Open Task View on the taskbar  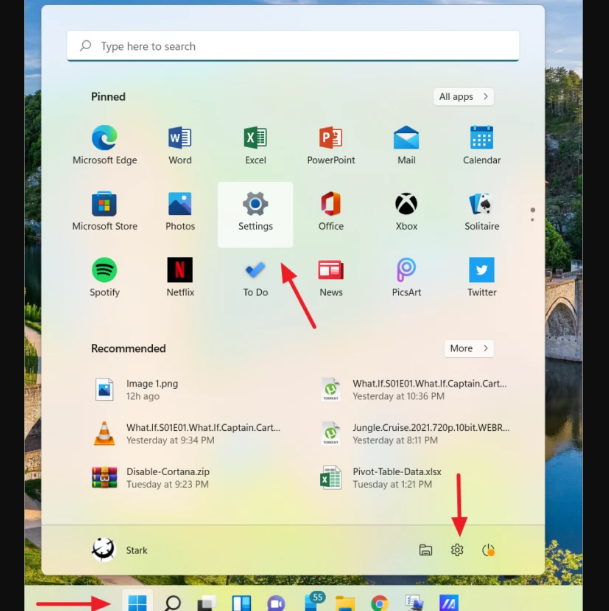pos(207,603)
